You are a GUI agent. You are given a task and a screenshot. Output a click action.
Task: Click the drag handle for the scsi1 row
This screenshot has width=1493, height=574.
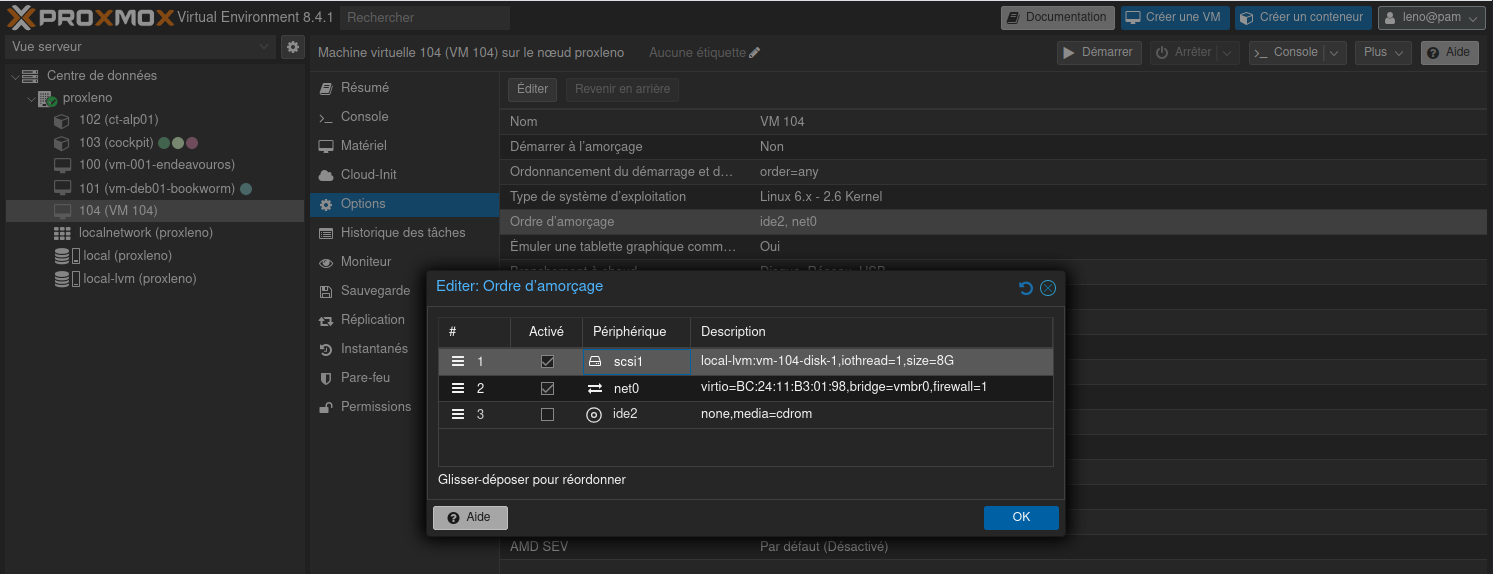458,361
